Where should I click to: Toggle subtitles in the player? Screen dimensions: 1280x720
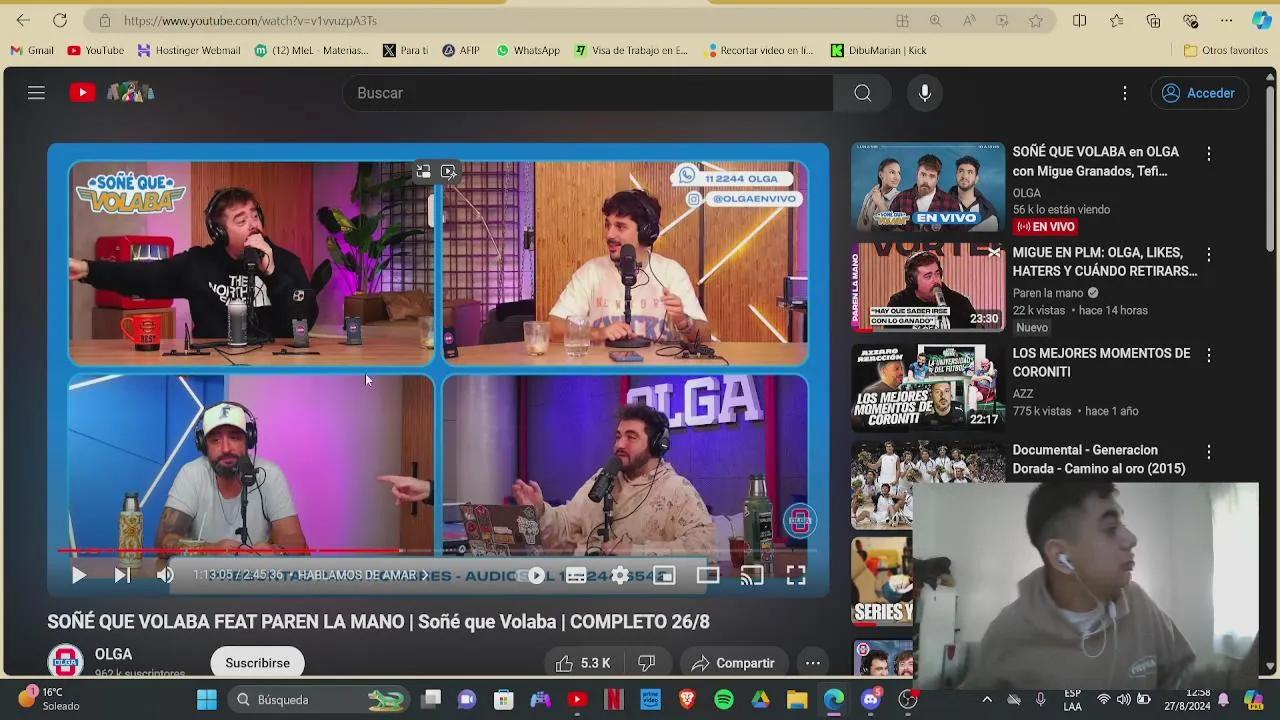576,575
